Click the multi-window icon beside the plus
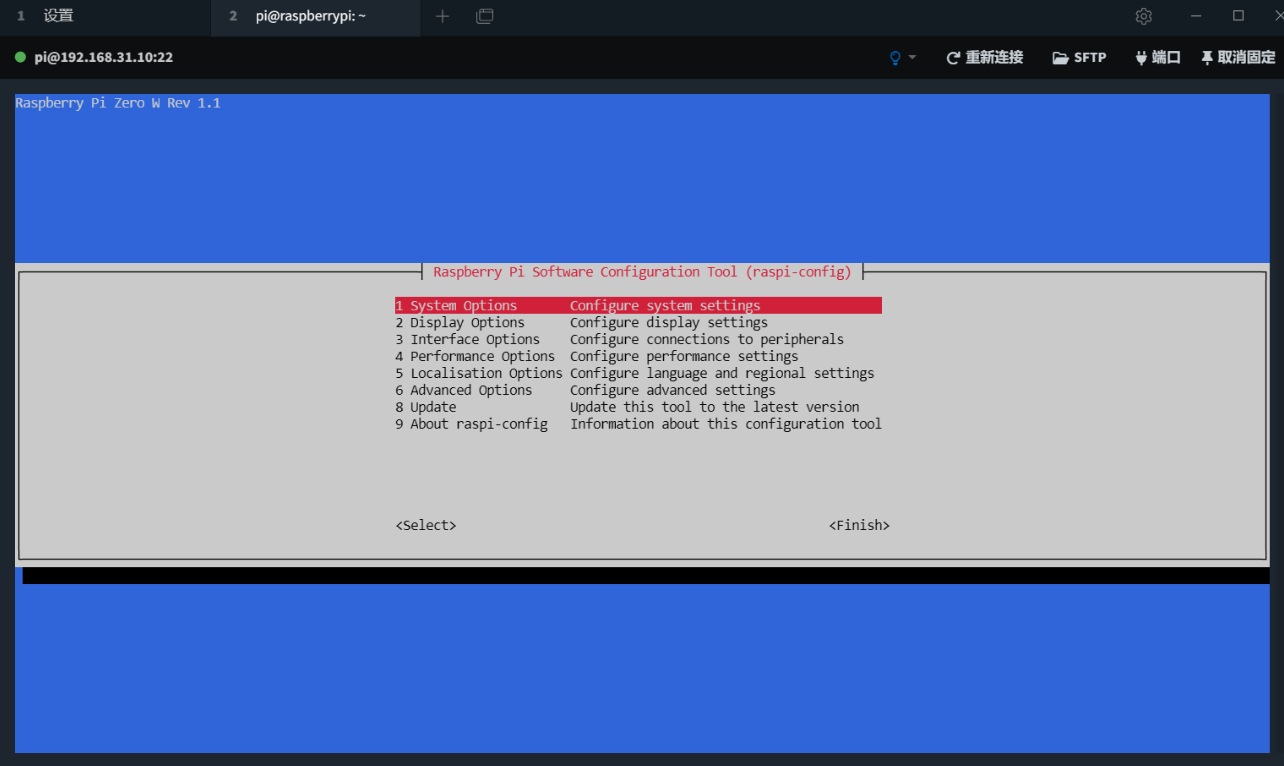This screenshot has width=1284, height=766. [x=485, y=16]
